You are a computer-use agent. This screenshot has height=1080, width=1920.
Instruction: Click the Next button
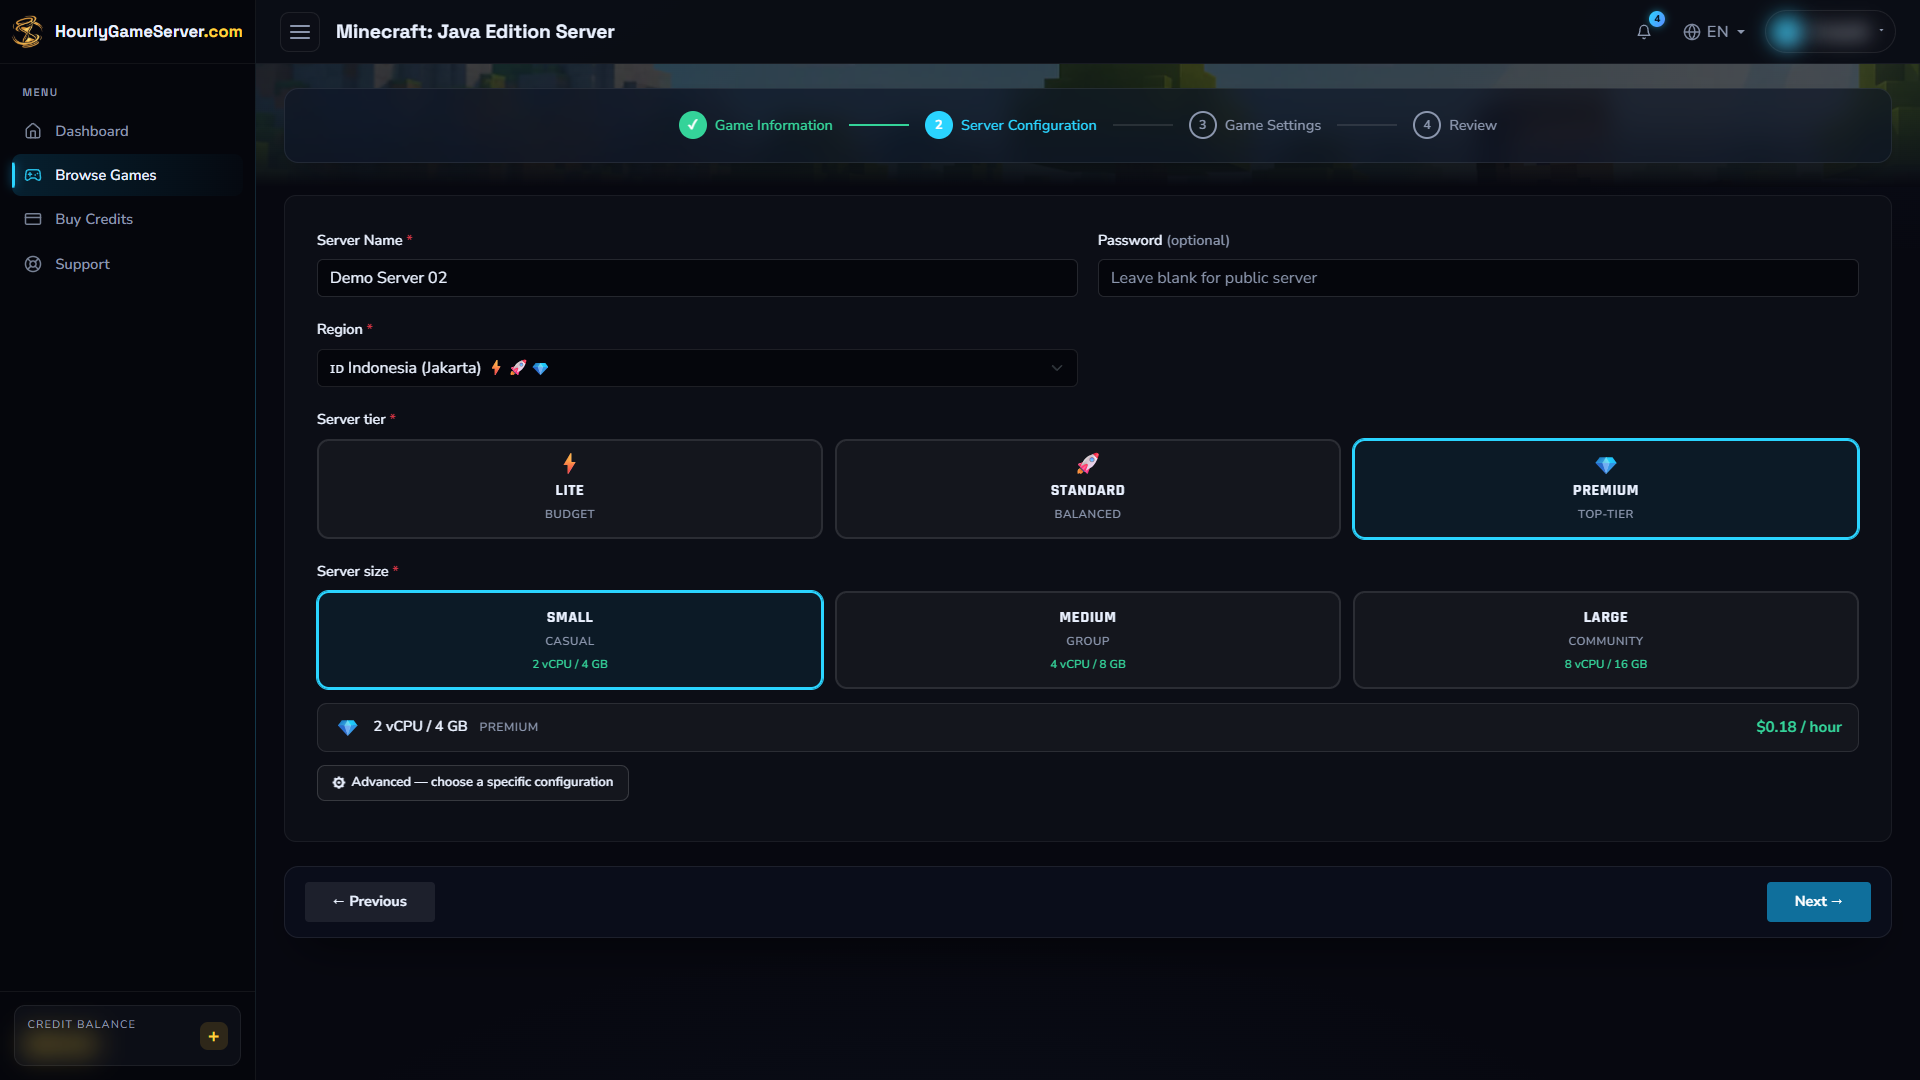[1819, 902]
